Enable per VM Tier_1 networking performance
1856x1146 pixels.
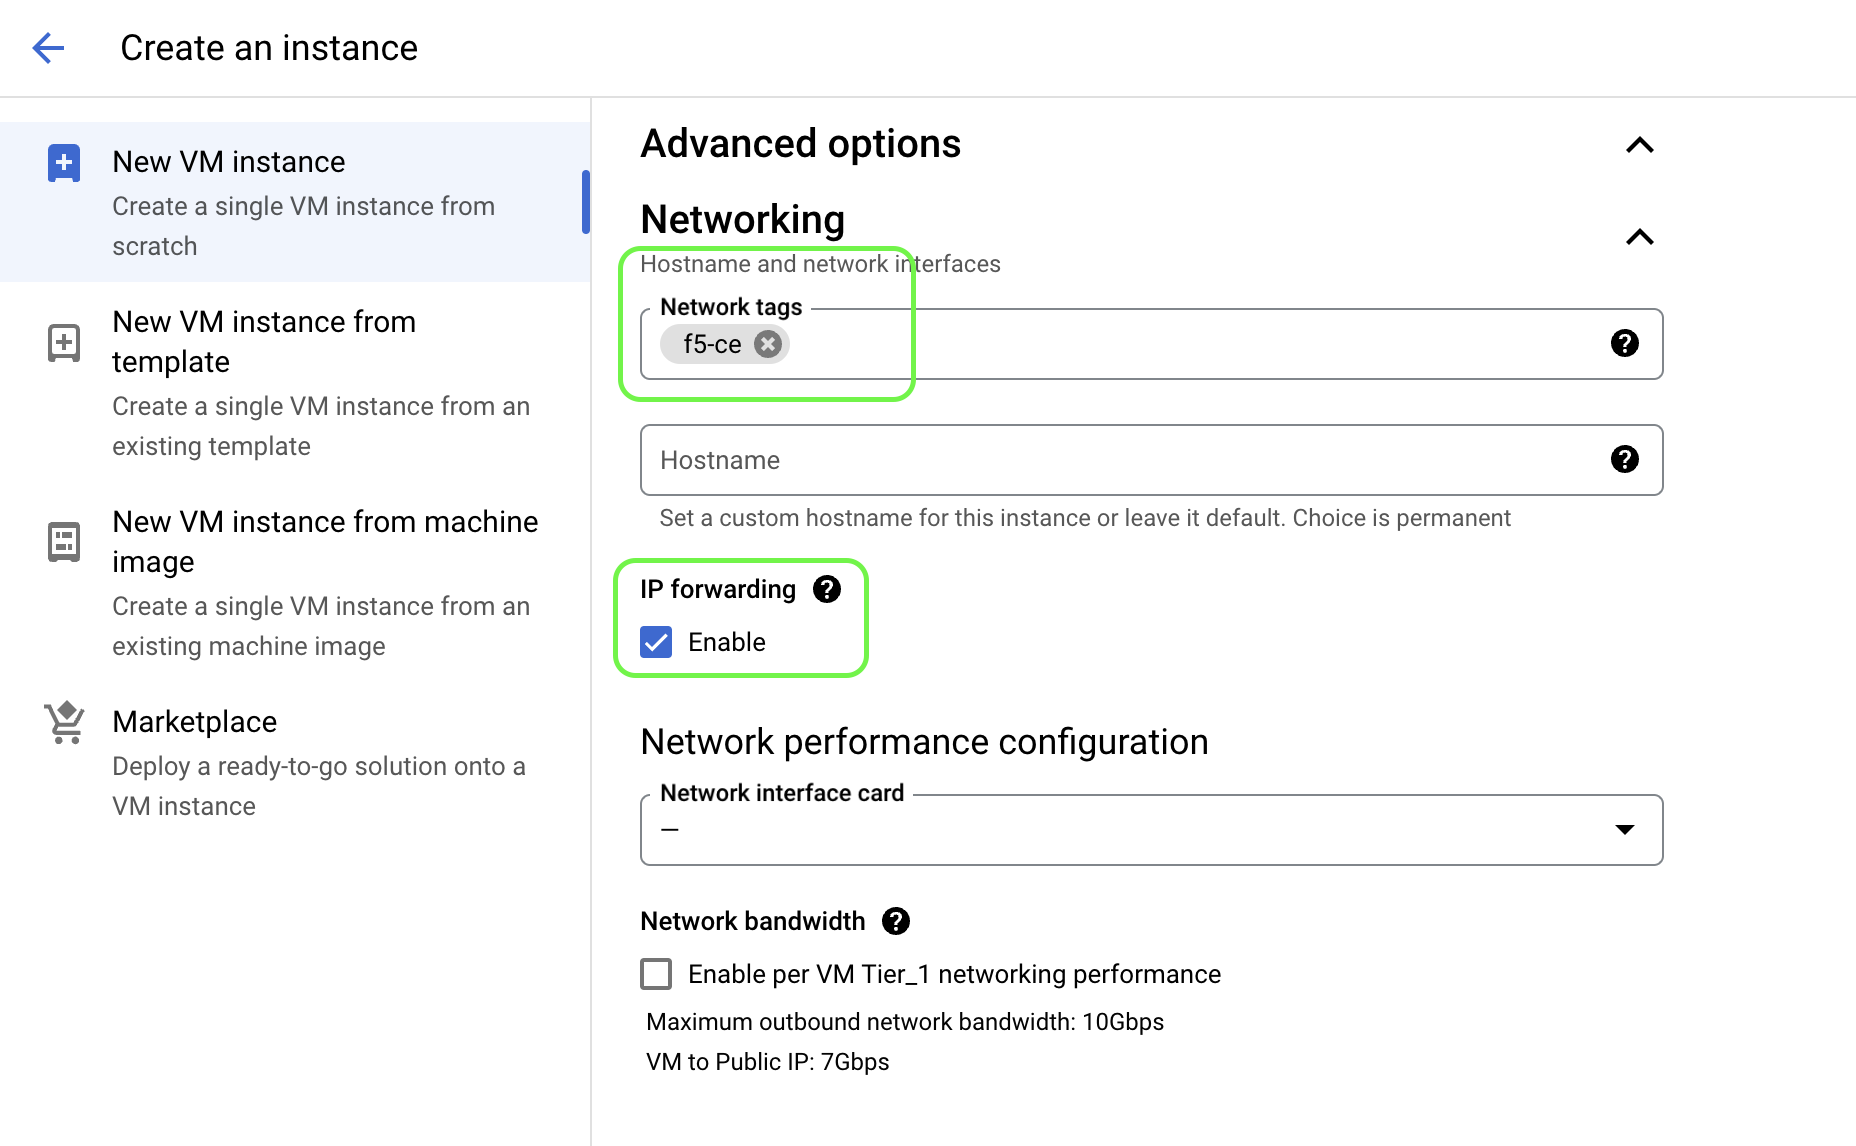656,974
